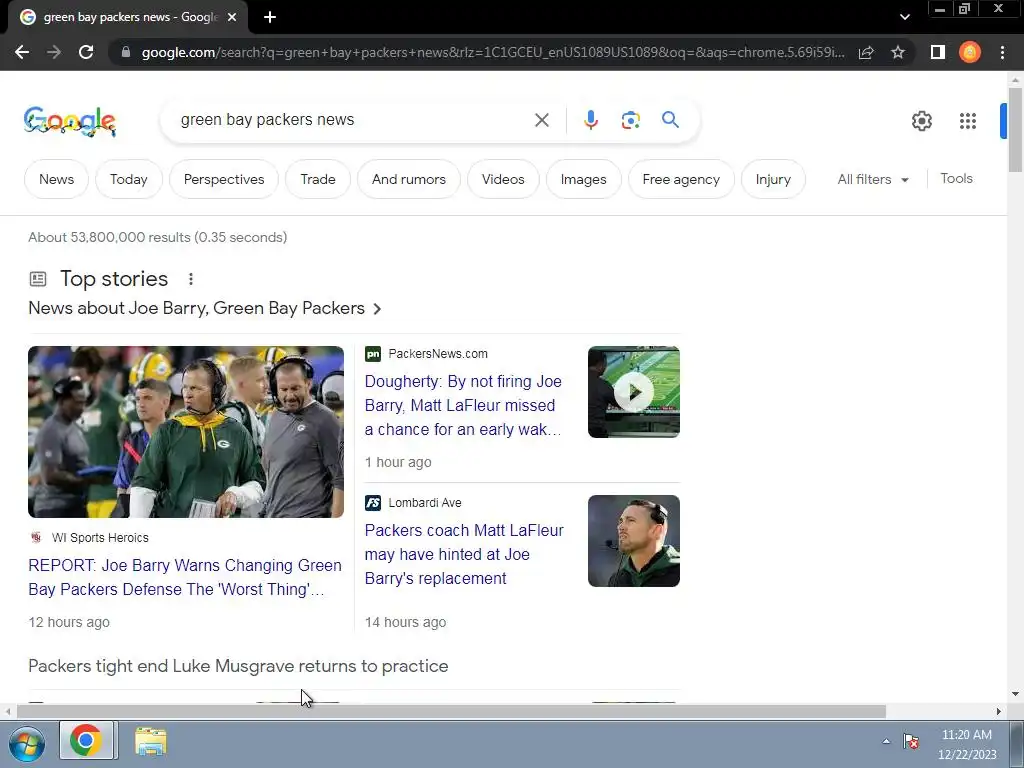
Task: Open the Action Center flag icon
Action: point(911,741)
